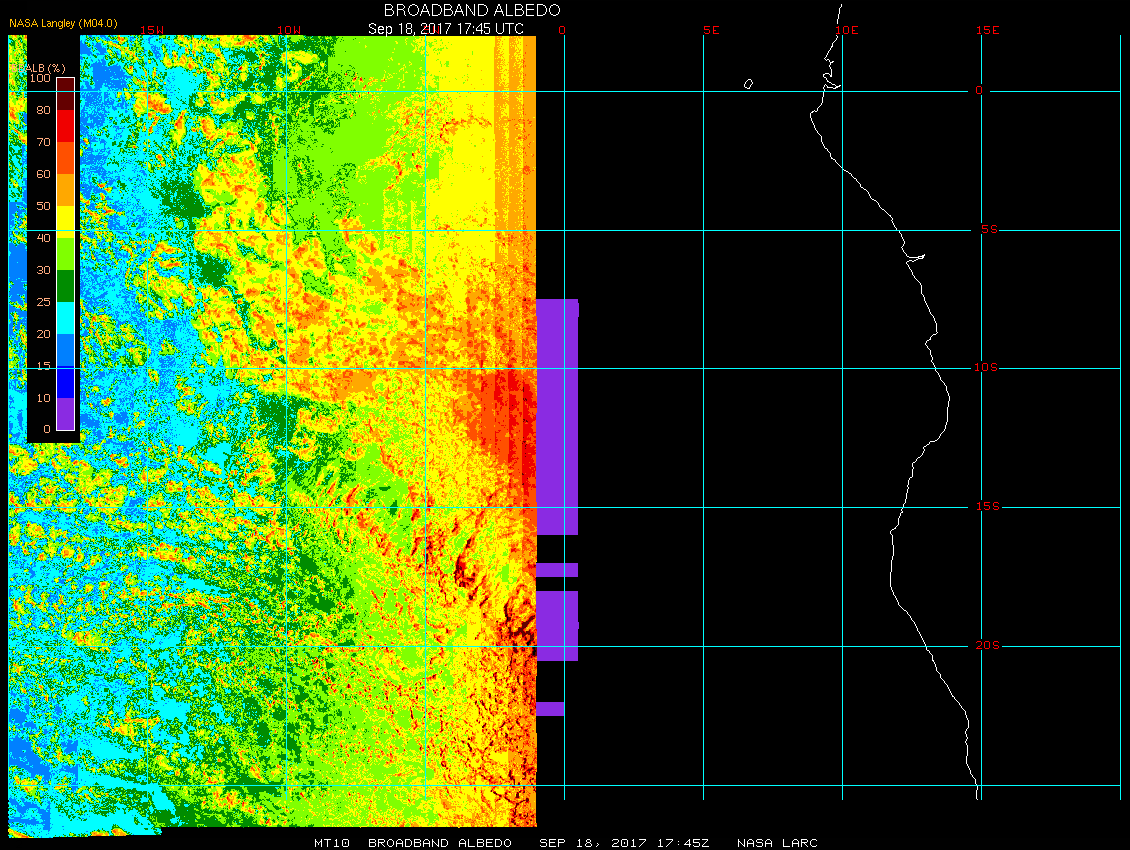Click the NASA LARC footer credit
The height and width of the screenshot is (850, 1130).
click(777, 843)
